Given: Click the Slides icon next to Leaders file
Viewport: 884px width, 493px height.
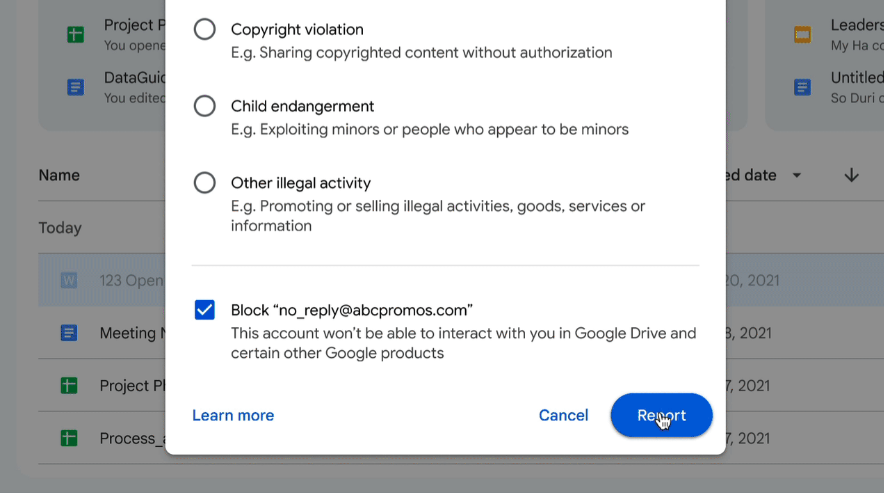Looking at the screenshot, I should pos(802,34).
